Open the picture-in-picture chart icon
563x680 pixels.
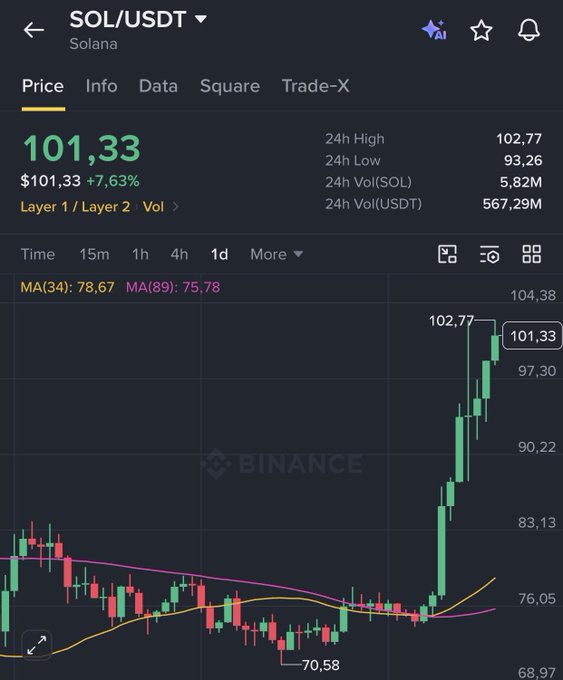coord(447,254)
